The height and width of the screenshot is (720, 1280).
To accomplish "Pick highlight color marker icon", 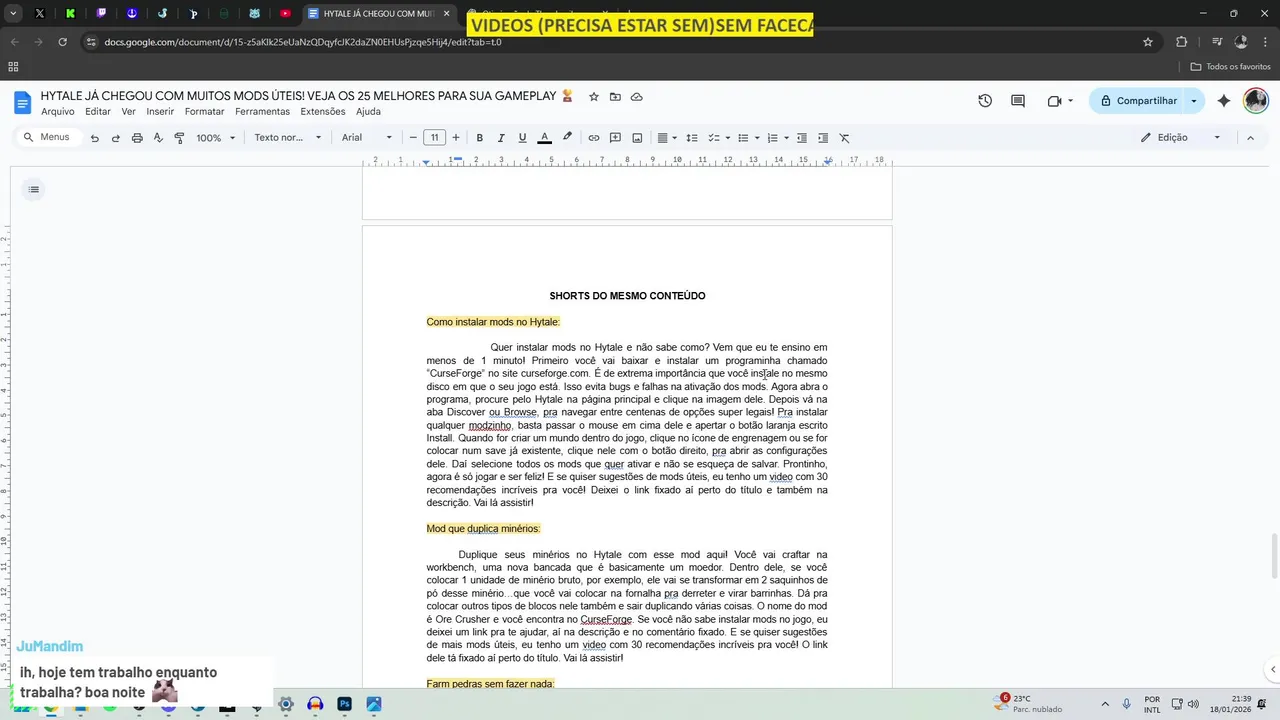I will 567,138.
